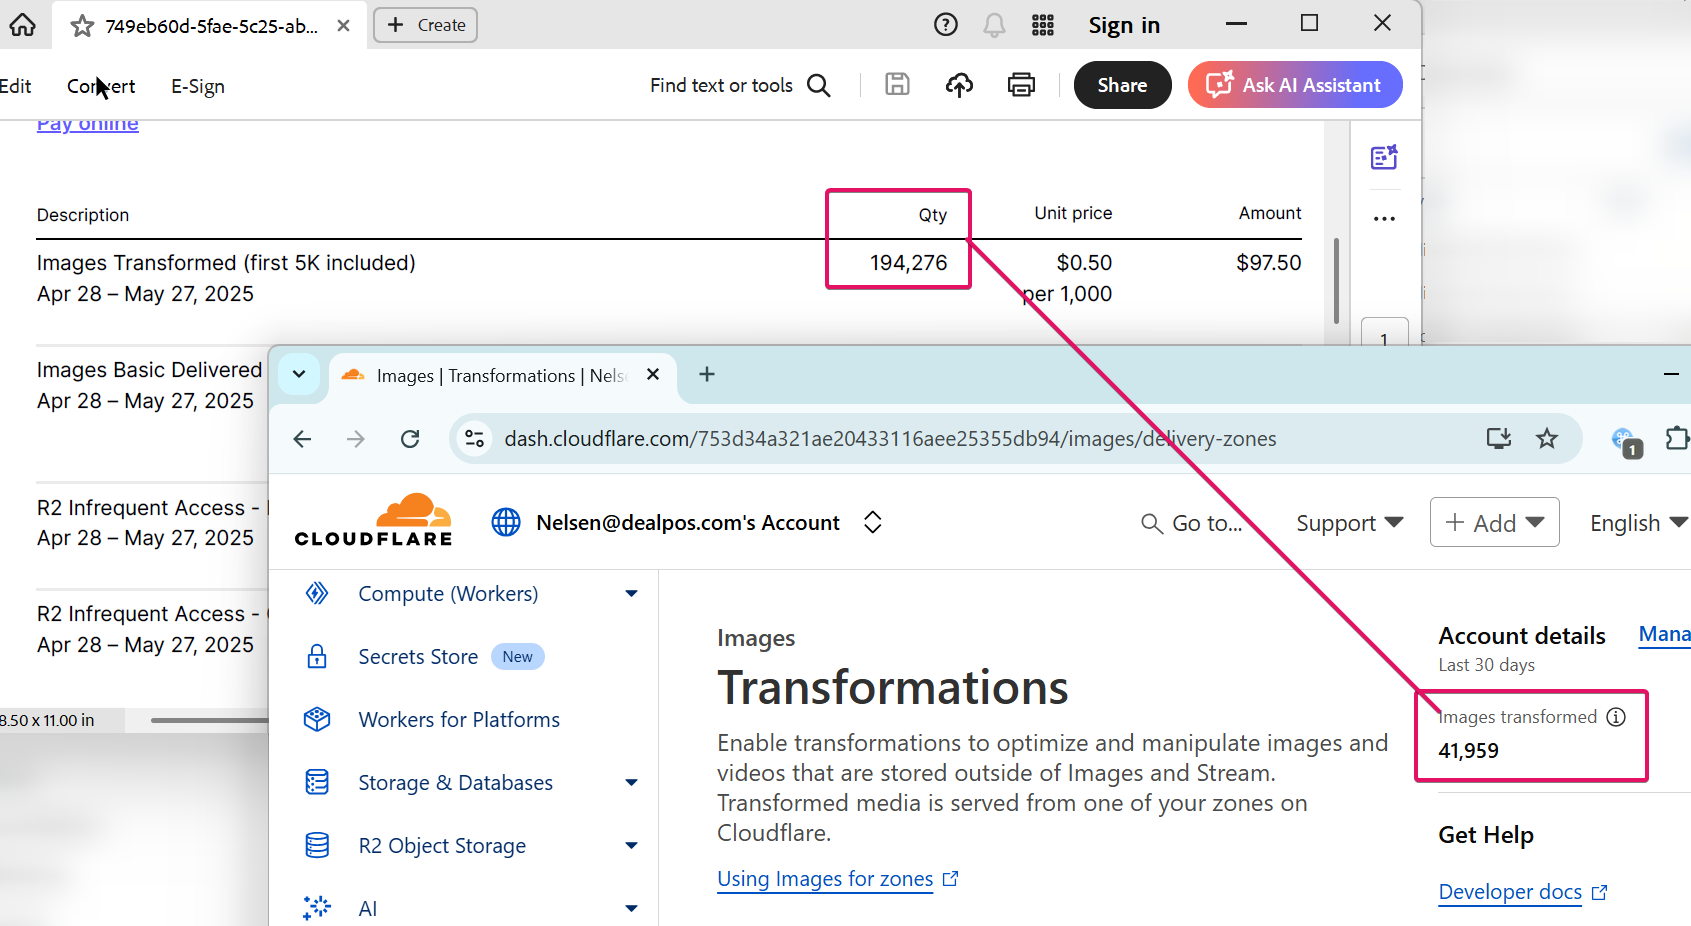Click Find text or tools search
Image resolution: width=1691 pixels, height=926 pixels.
coord(740,85)
